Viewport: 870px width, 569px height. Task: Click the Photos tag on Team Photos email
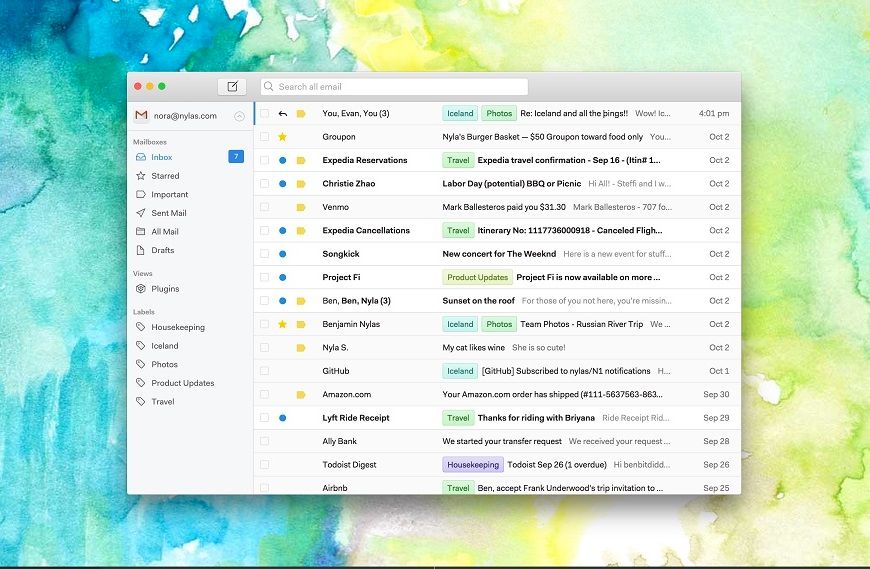(499, 324)
